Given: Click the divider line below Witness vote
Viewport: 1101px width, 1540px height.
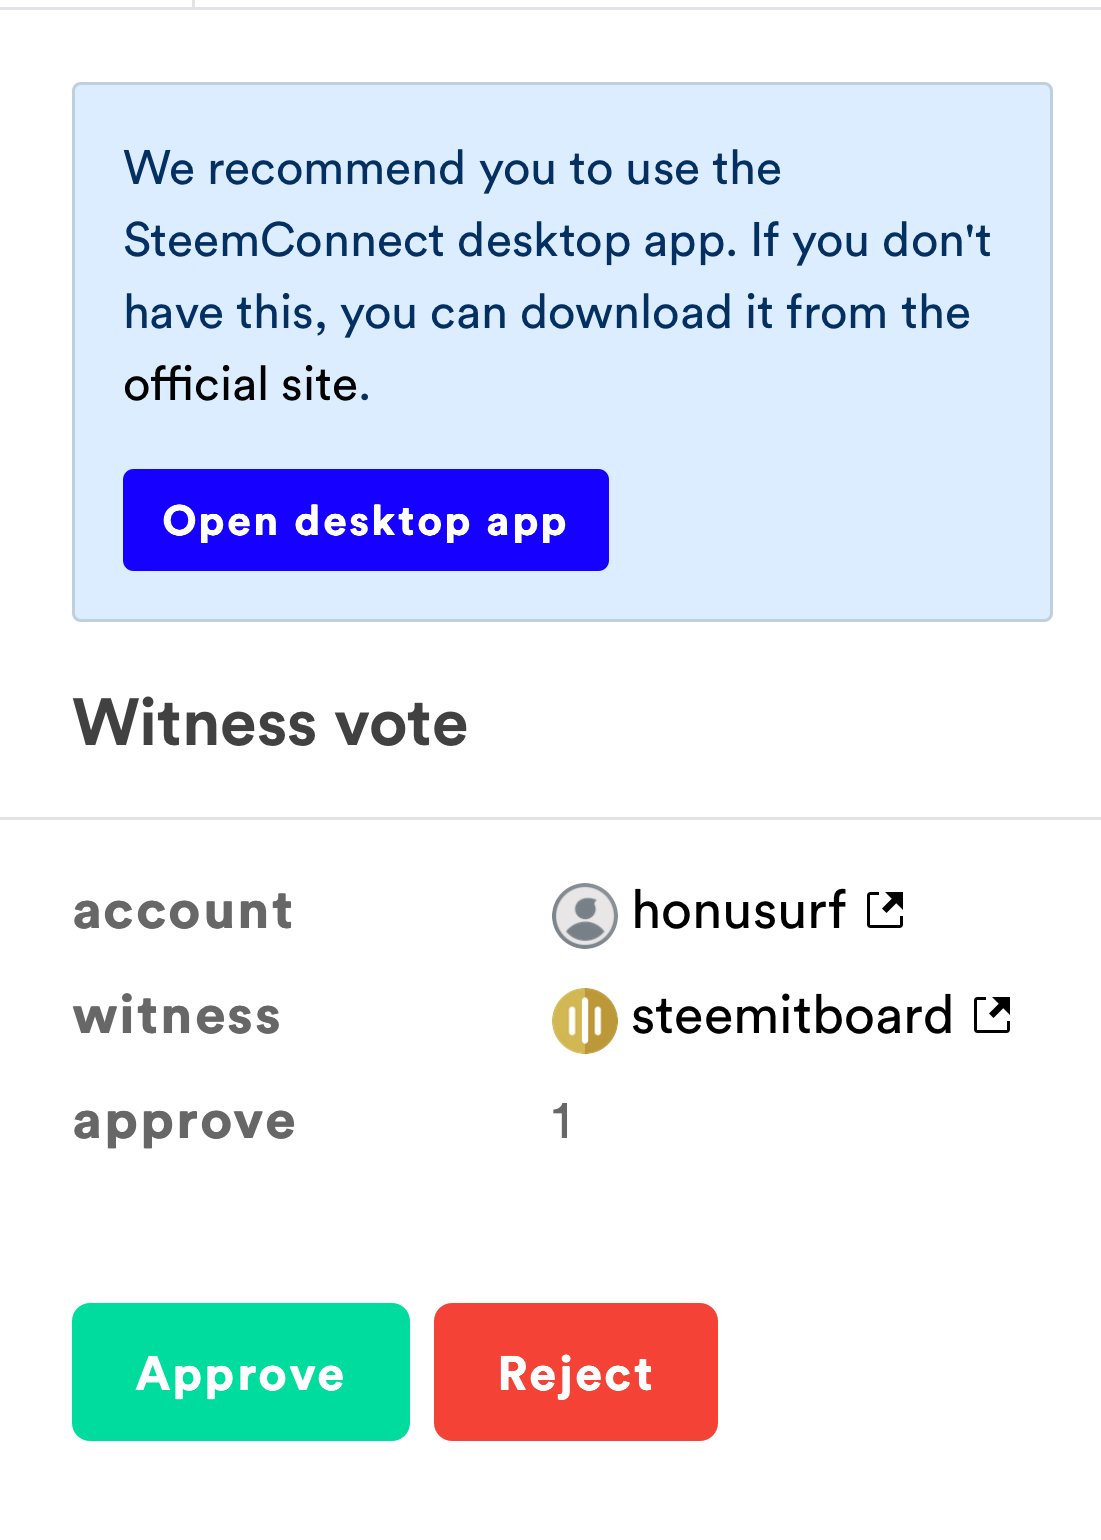Looking at the screenshot, I should [x=550, y=818].
